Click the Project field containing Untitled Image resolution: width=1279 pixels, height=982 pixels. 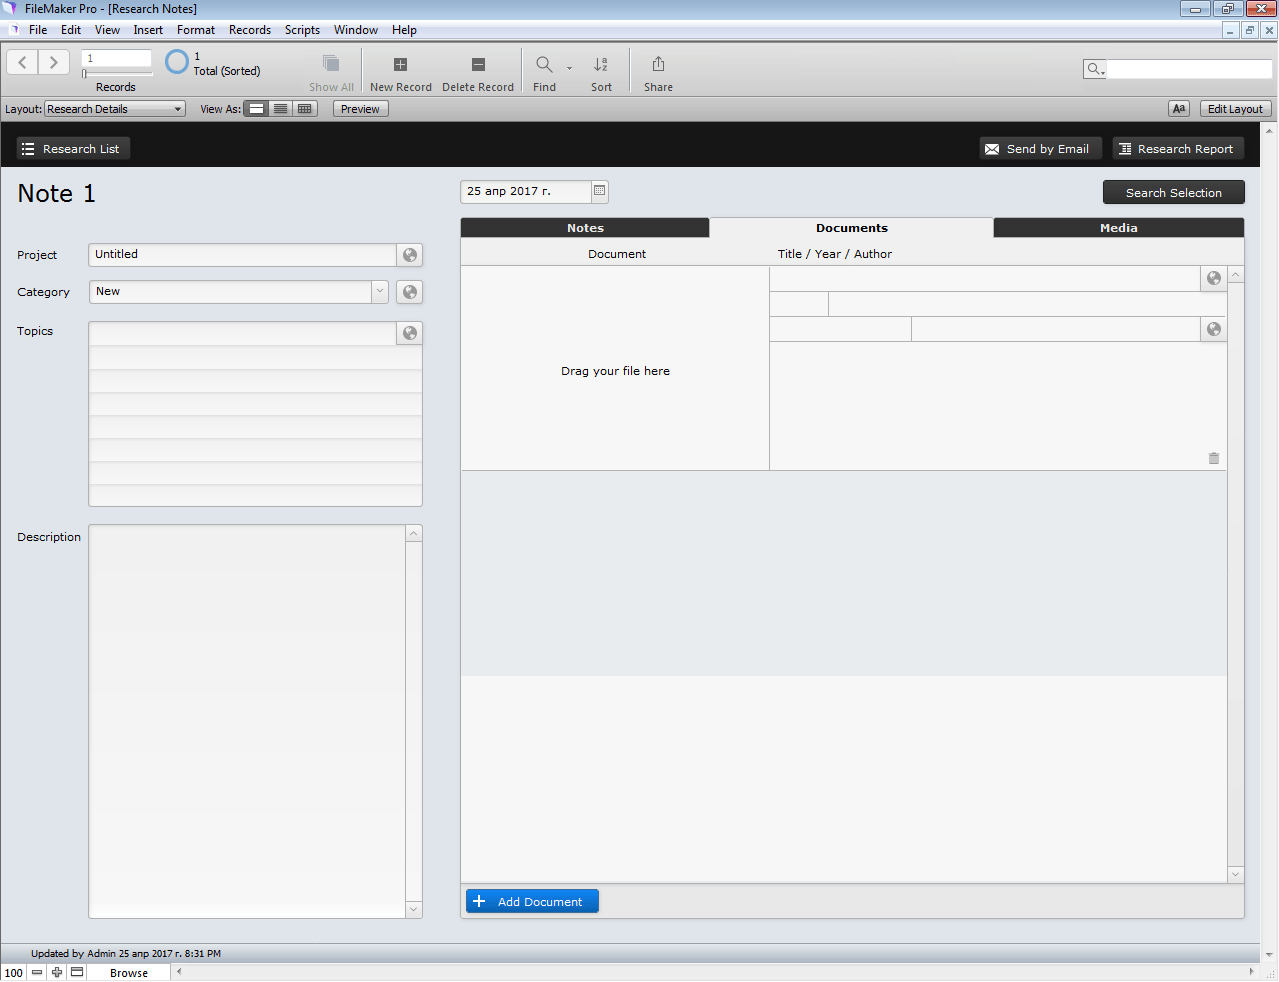[x=243, y=255]
